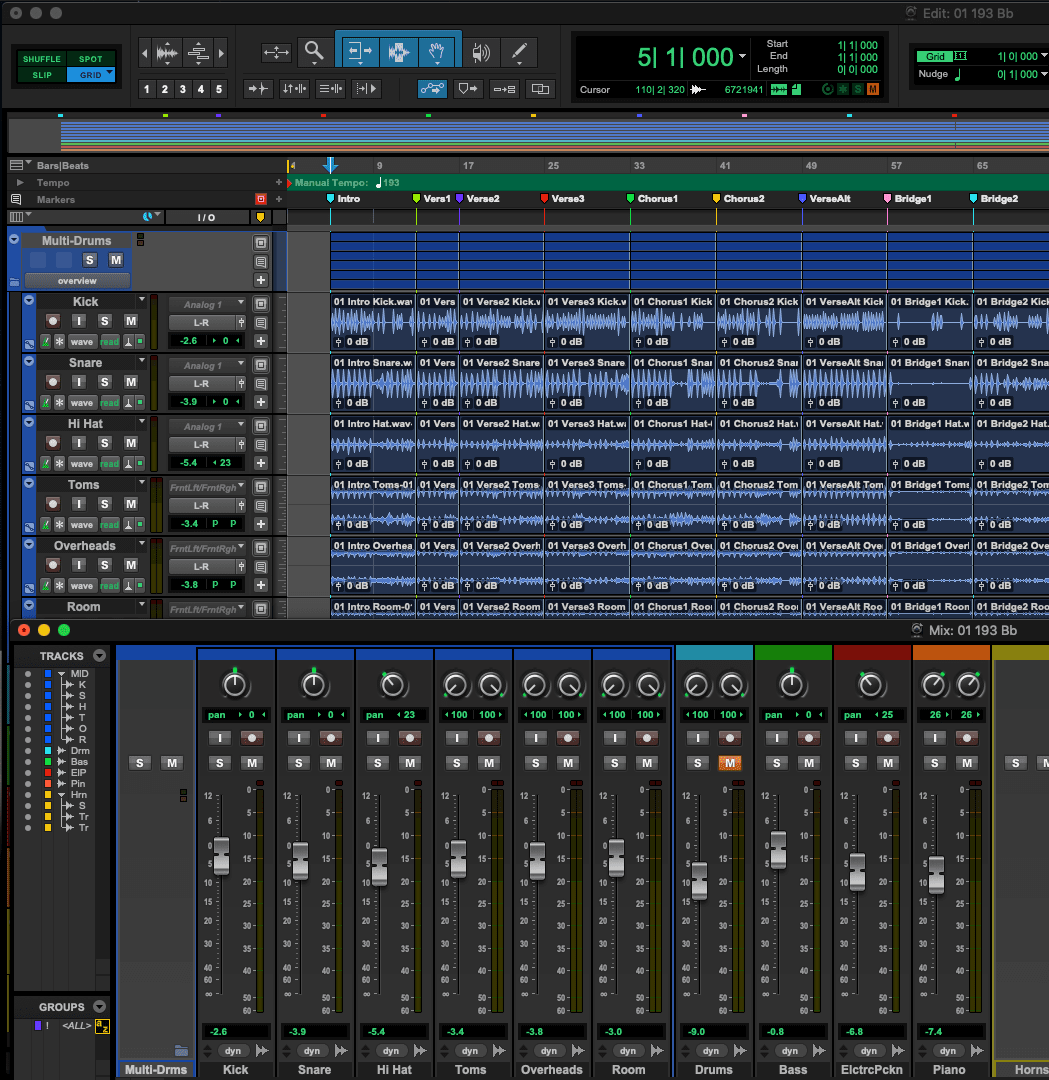Activate the Scrubber speaker tool
Image resolution: width=1049 pixels, height=1080 pixels.
[x=481, y=53]
